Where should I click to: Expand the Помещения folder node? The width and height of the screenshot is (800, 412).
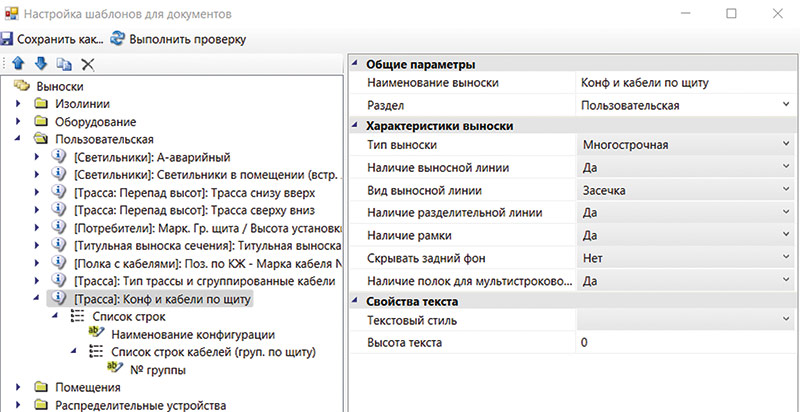click(x=20, y=388)
